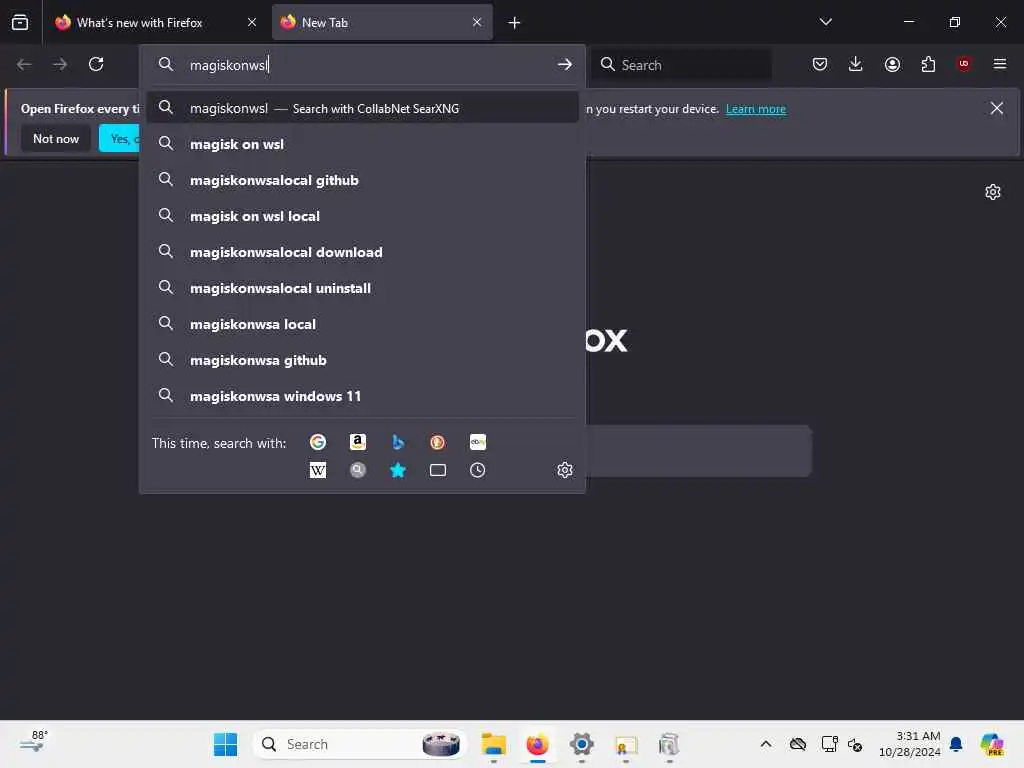Reload the current page
This screenshot has height=768, width=1024.
point(96,64)
